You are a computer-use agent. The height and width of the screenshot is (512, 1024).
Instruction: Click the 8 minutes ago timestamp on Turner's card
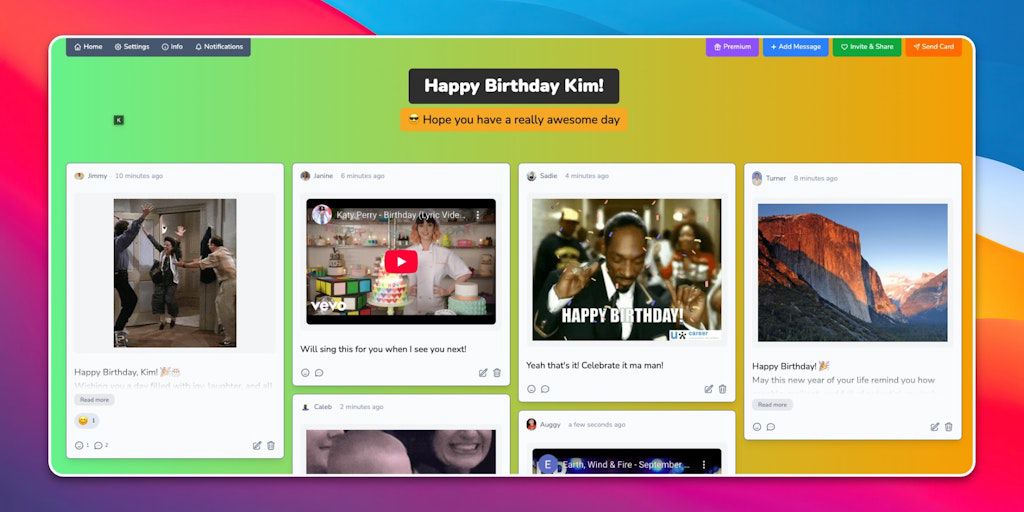pyautogui.click(x=816, y=178)
